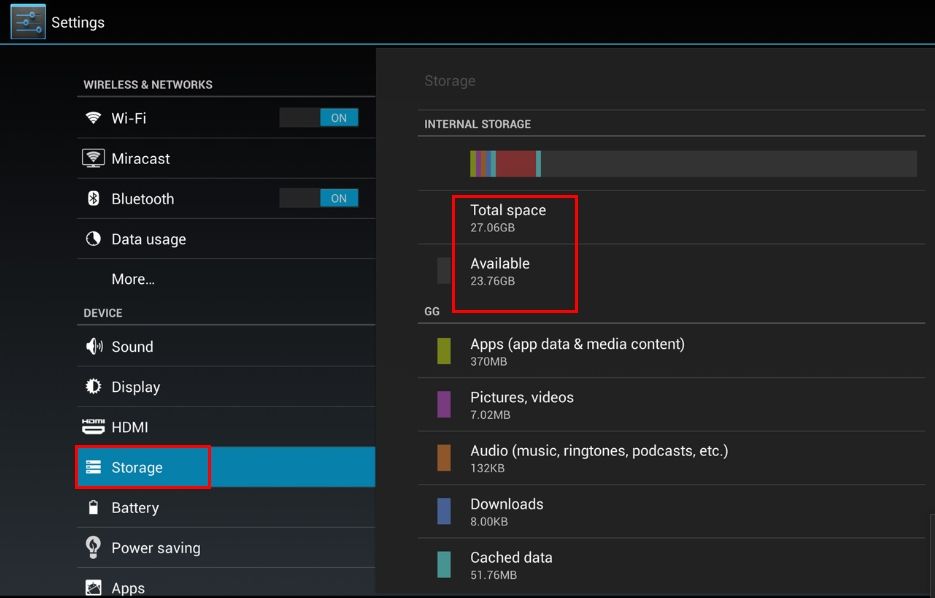Open the Apps settings entry
935x598 pixels.
pyautogui.click(x=128, y=587)
